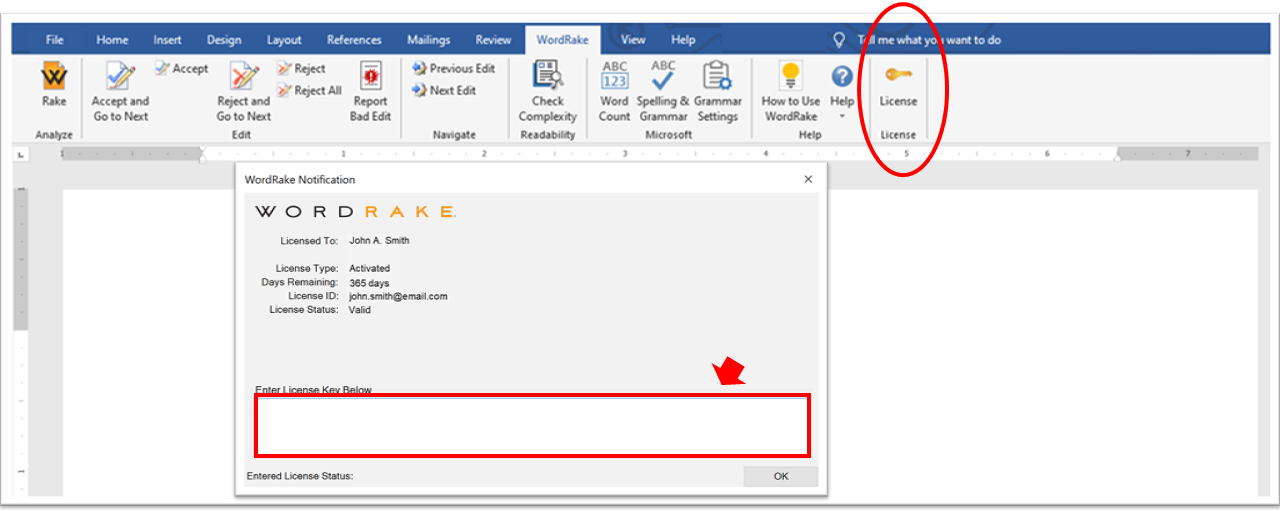Click the lightbulb Tell Me icon
This screenshot has height=511, width=1280.
point(839,40)
